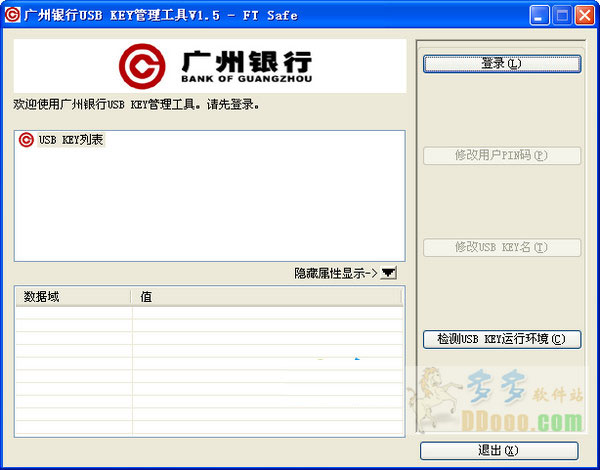
Task: Minimize the USB KEY管理工具 window
Action: [x=539, y=16]
